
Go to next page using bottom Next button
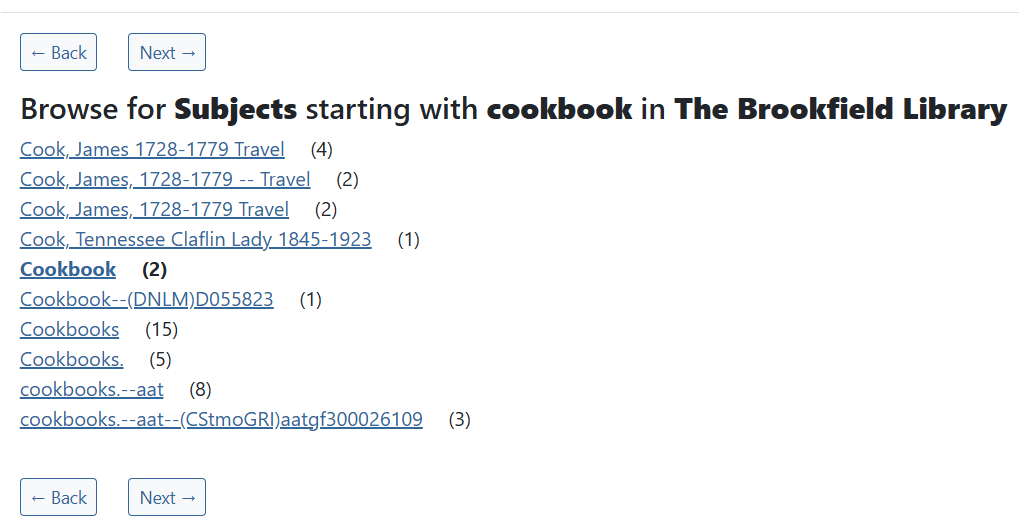(x=166, y=498)
